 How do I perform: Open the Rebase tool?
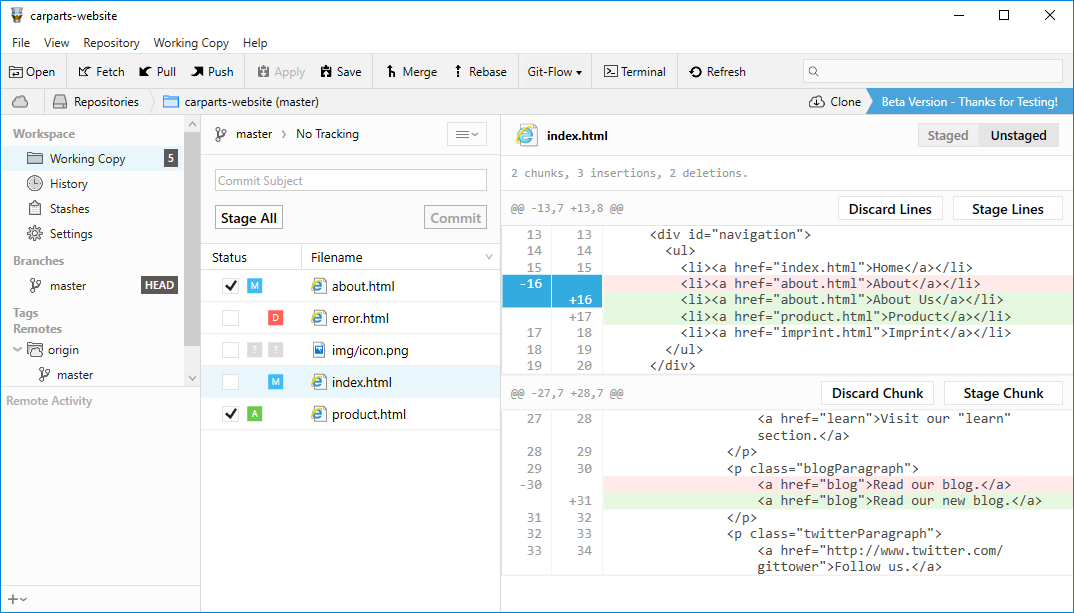click(x=480, y=71)
